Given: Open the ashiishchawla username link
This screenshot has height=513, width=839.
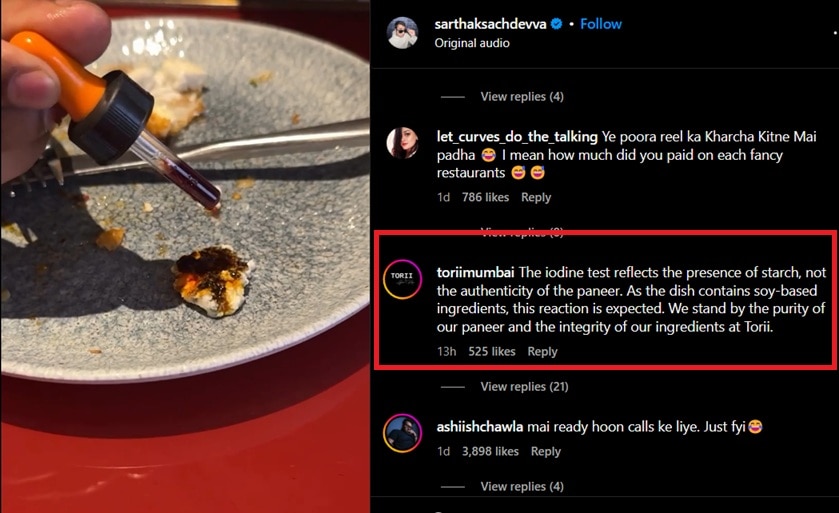Looking at the screenshot, I should pos(480,427).
